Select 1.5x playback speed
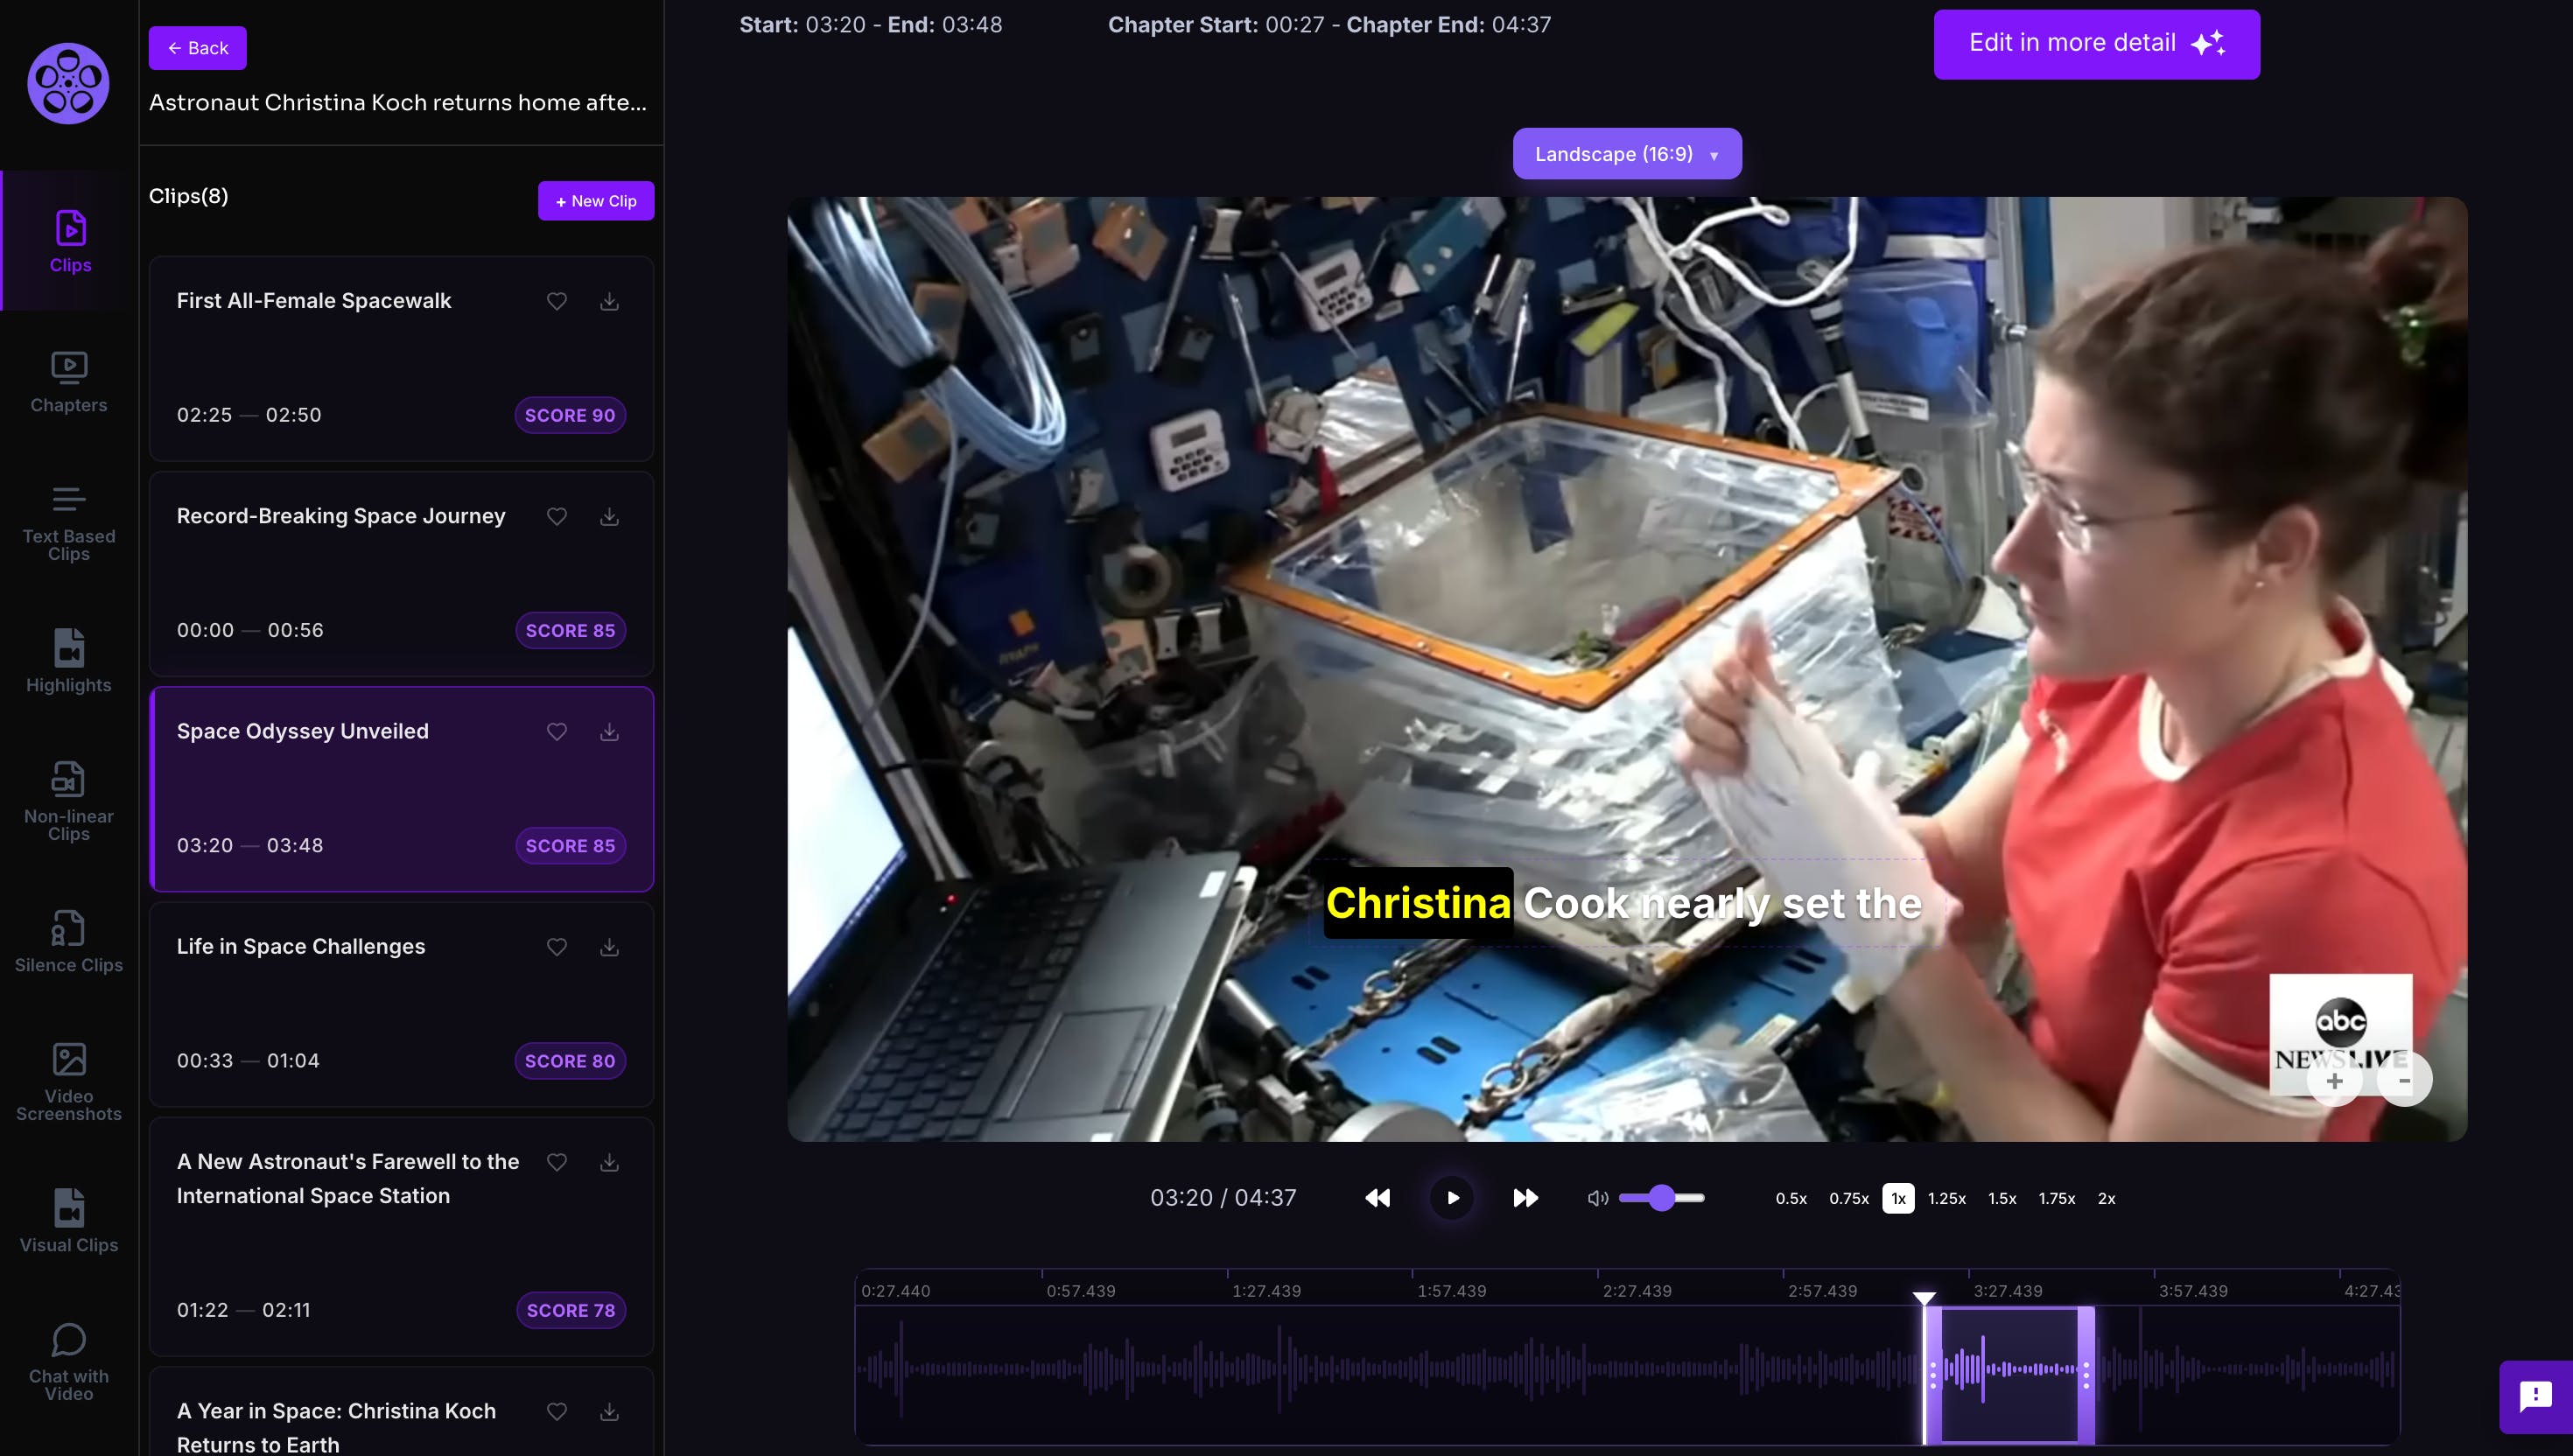The height and width of the screenshot is (1456, 2573). pyautogui.click(x=2001, y=1198)
